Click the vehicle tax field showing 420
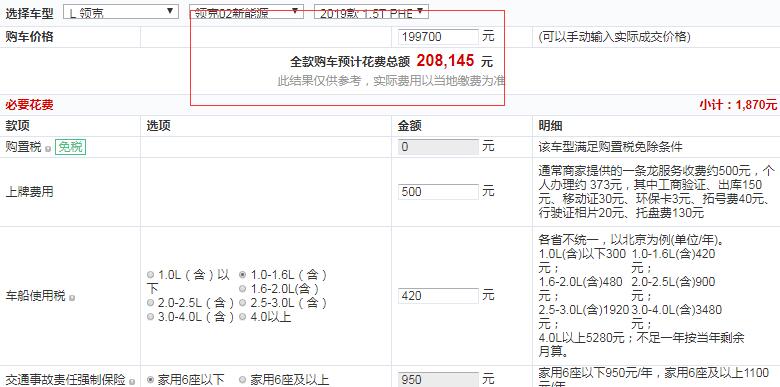The height and width of the screenshot is (387, 780). click(438, 296)
